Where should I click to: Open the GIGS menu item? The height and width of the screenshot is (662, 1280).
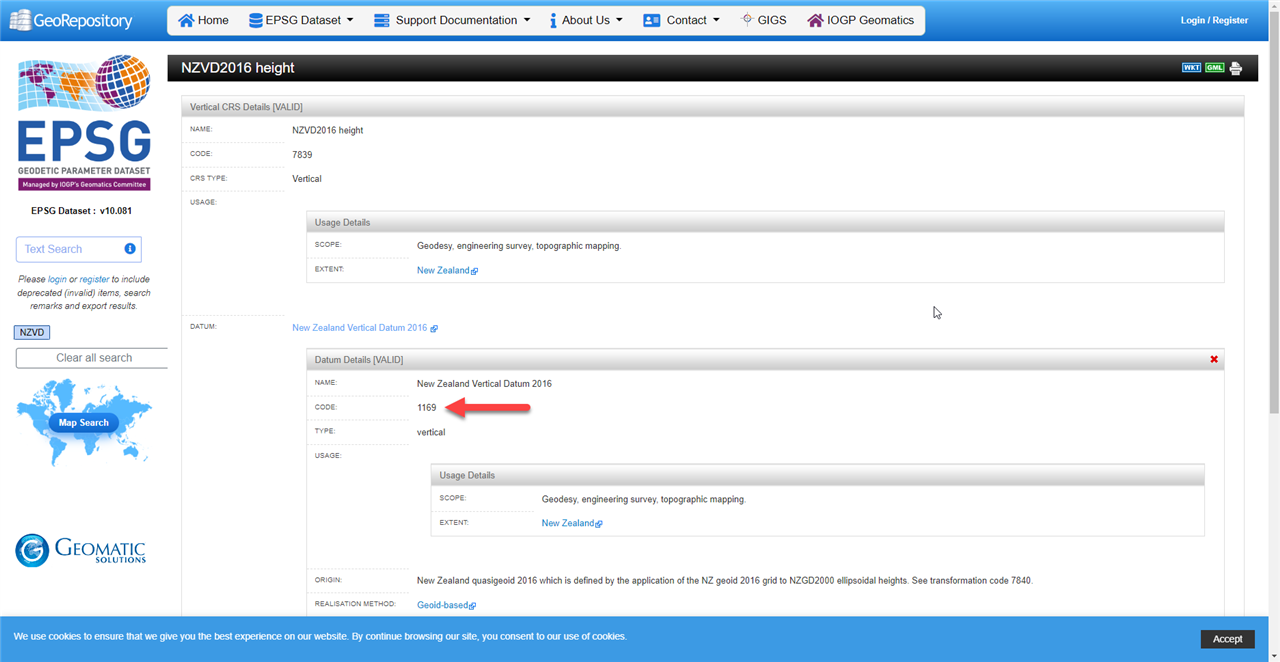click(763, 20)
